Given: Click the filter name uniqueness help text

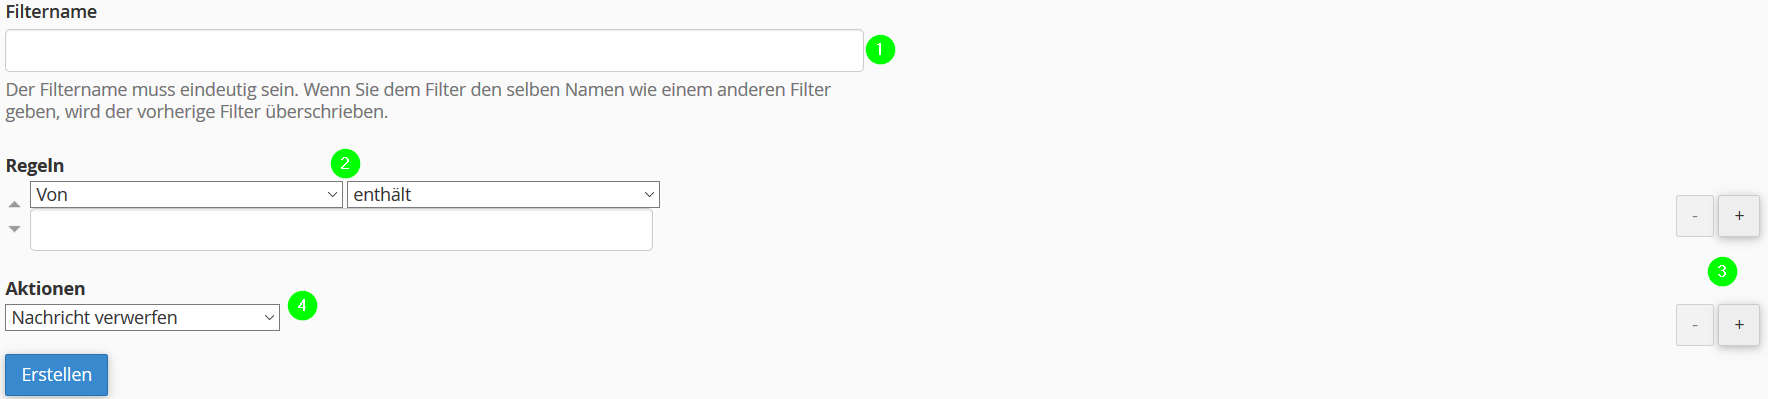Looking at the screenshot, I should point(418,101).
